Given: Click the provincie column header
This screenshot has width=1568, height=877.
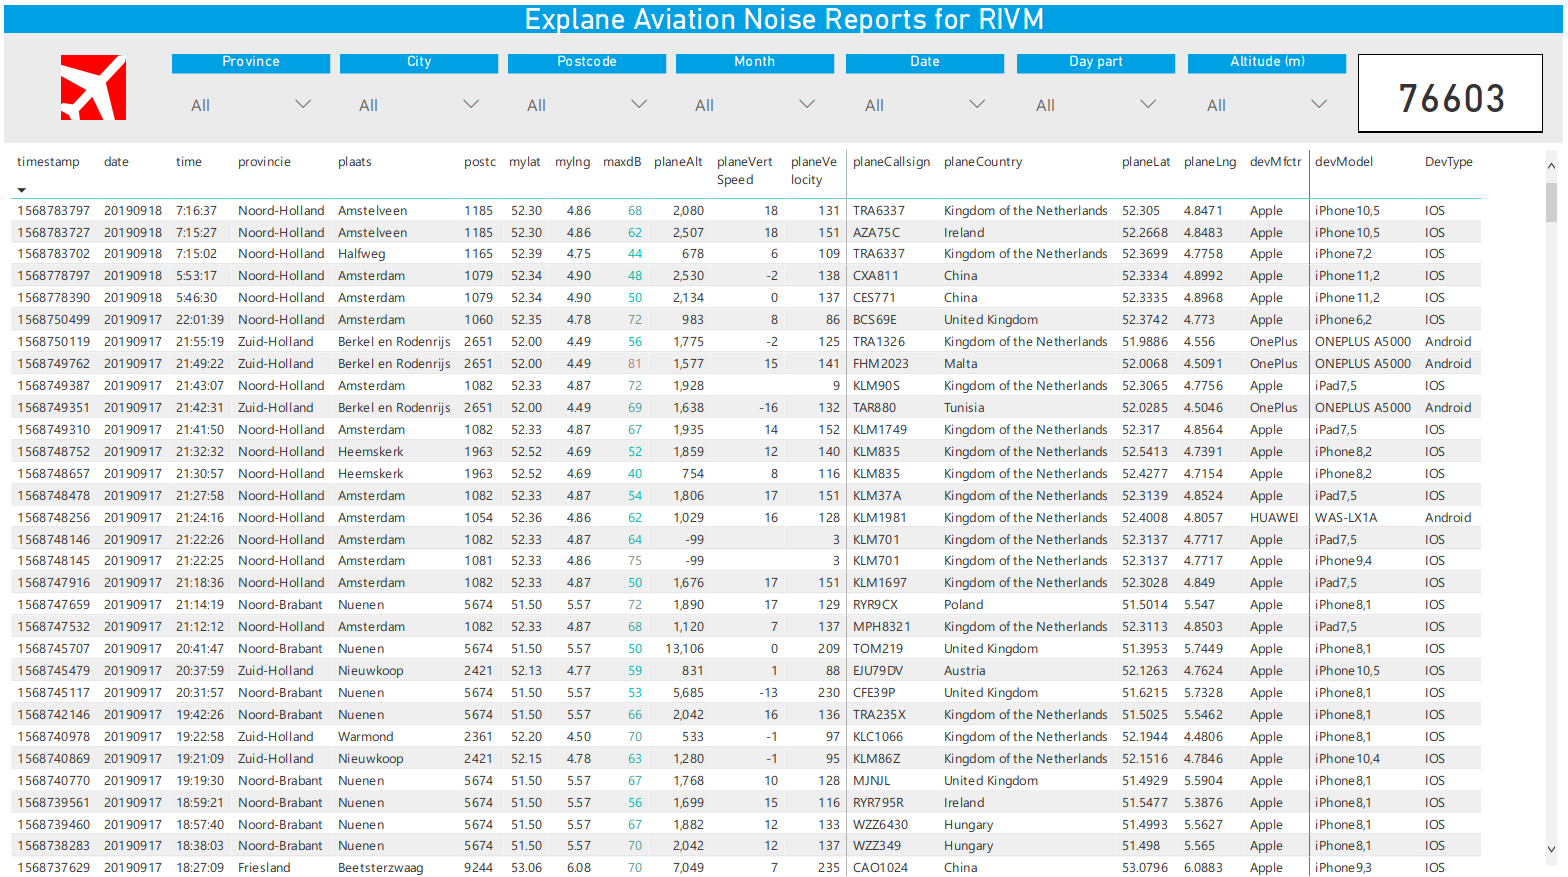Looking at the screenshot, I should [x=264, y=162].
